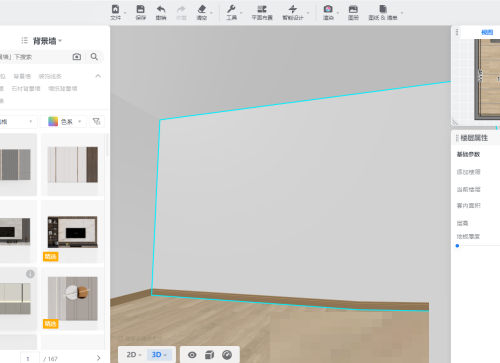Open the 背景墙 category dropdown
500x363 pixels.
(47, 41)
